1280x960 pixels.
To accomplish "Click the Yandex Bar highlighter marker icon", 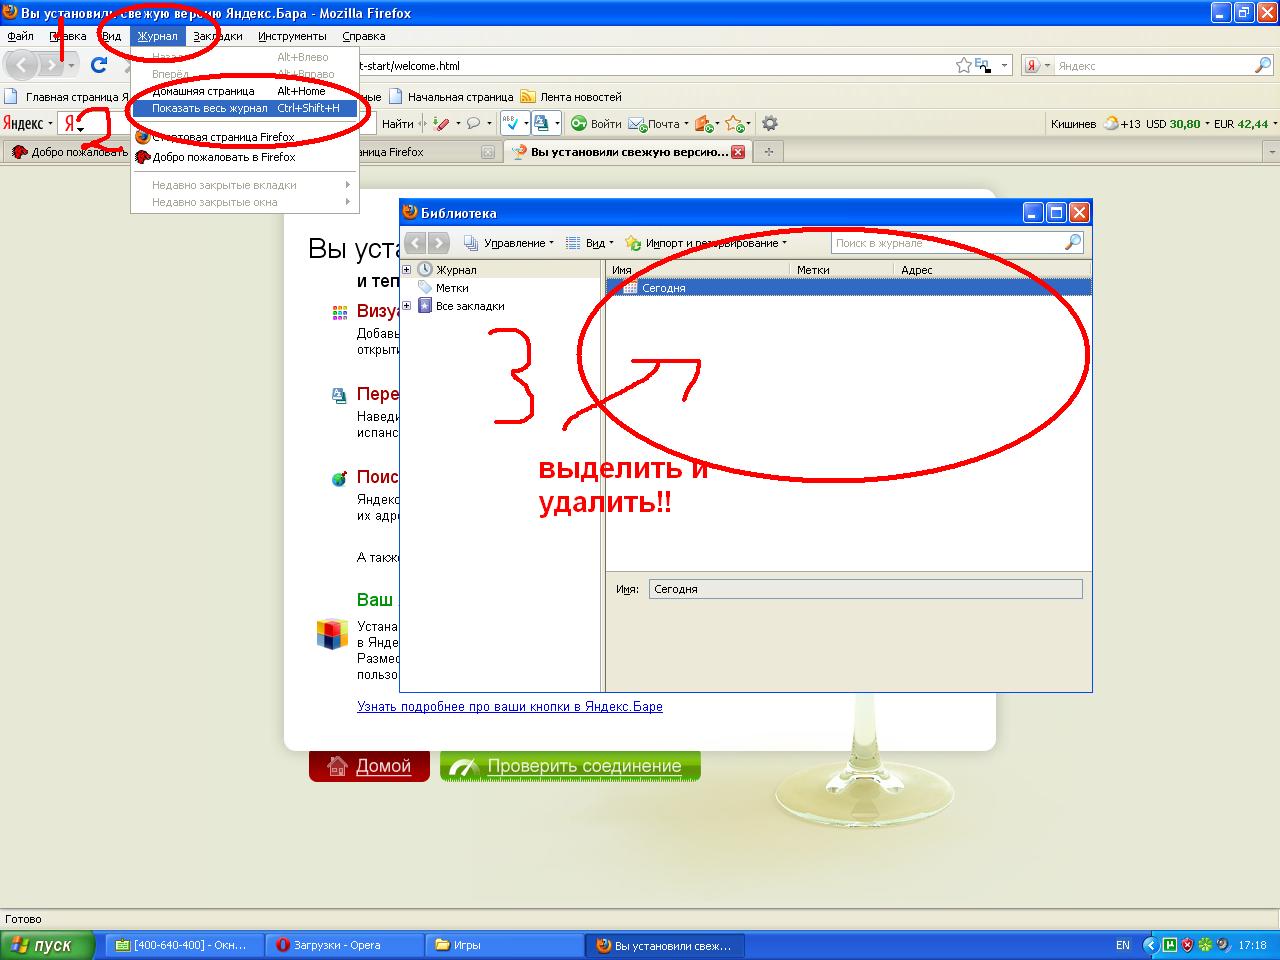I will [441, 124].
